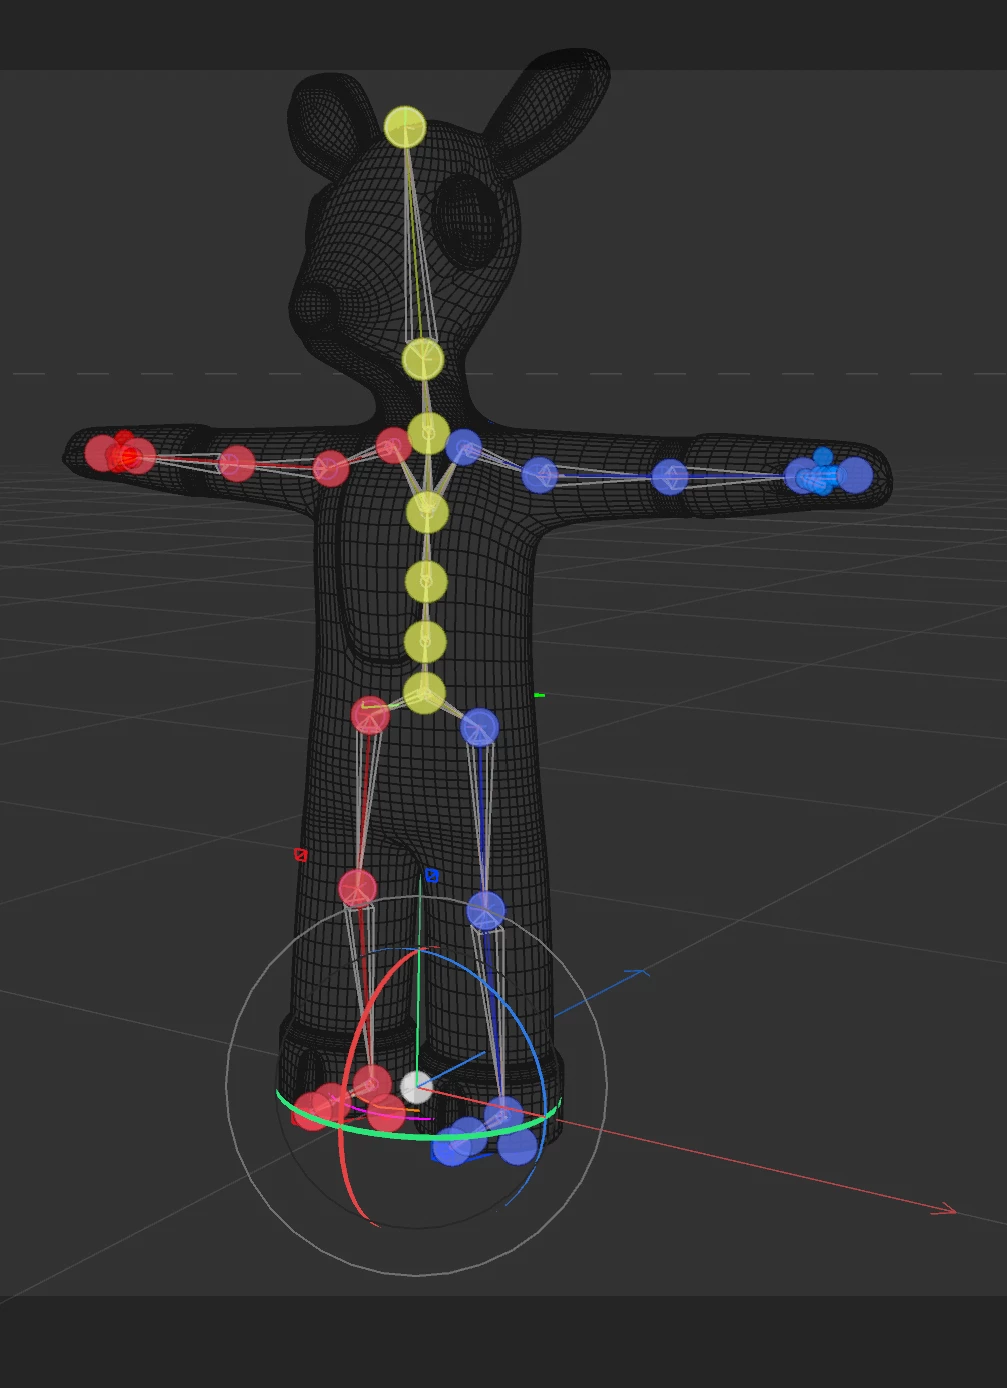Select the red hip joint control

coord(370,716)
